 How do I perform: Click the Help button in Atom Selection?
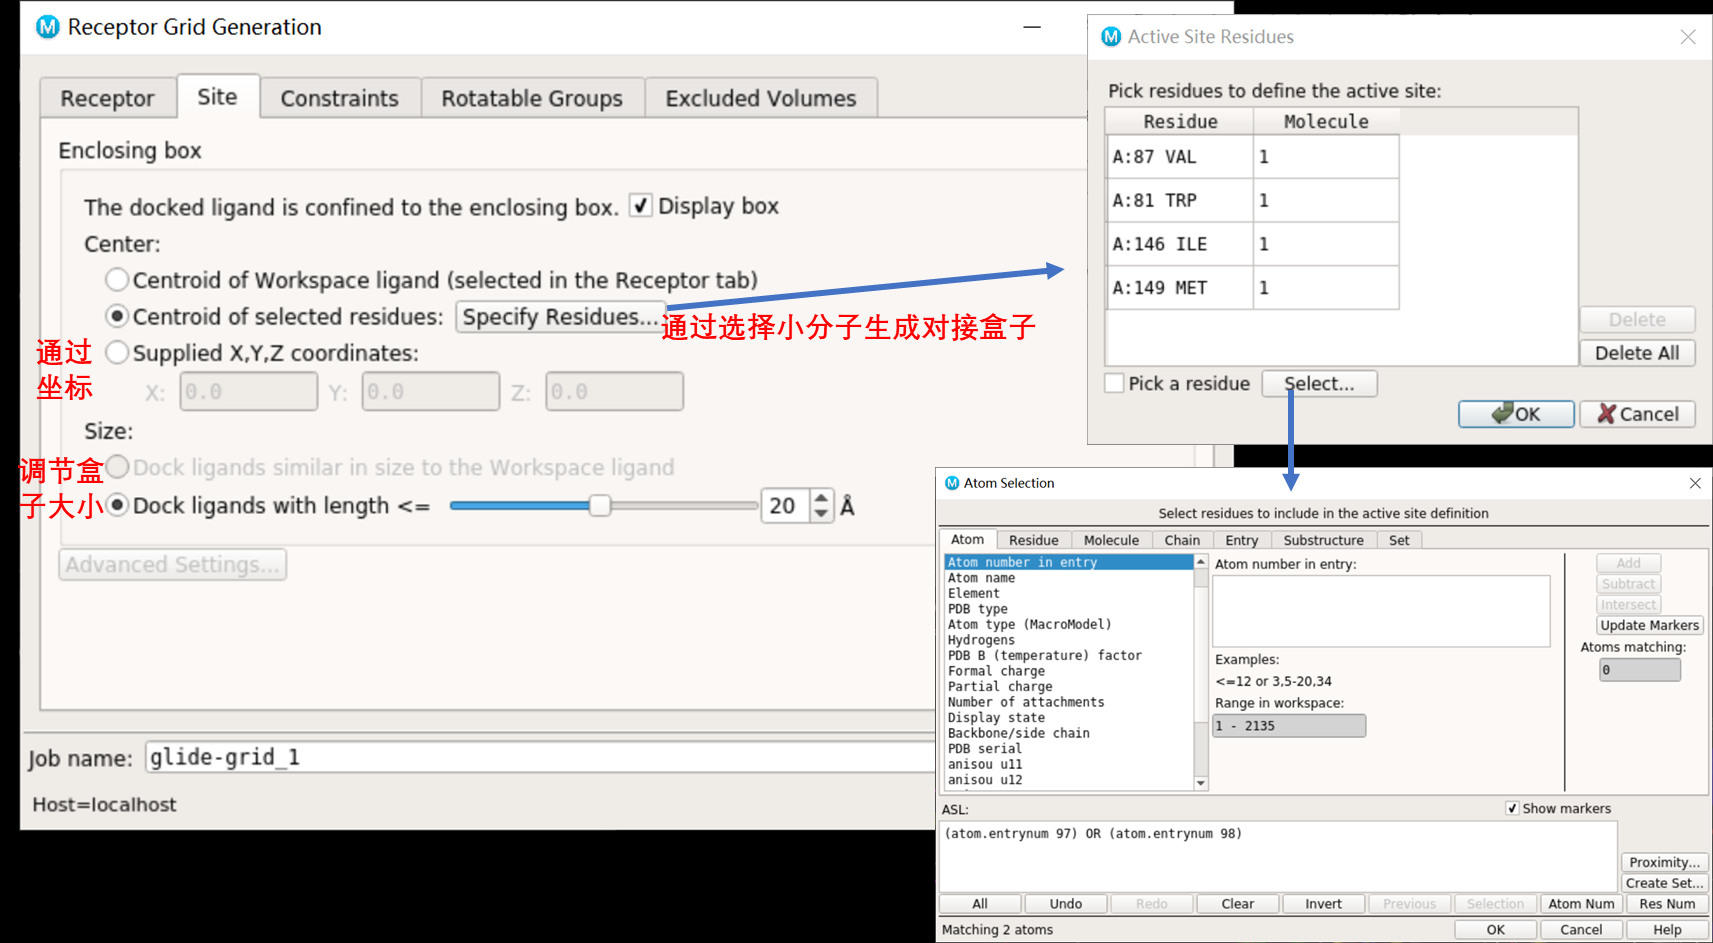[x=1667, y=930]
